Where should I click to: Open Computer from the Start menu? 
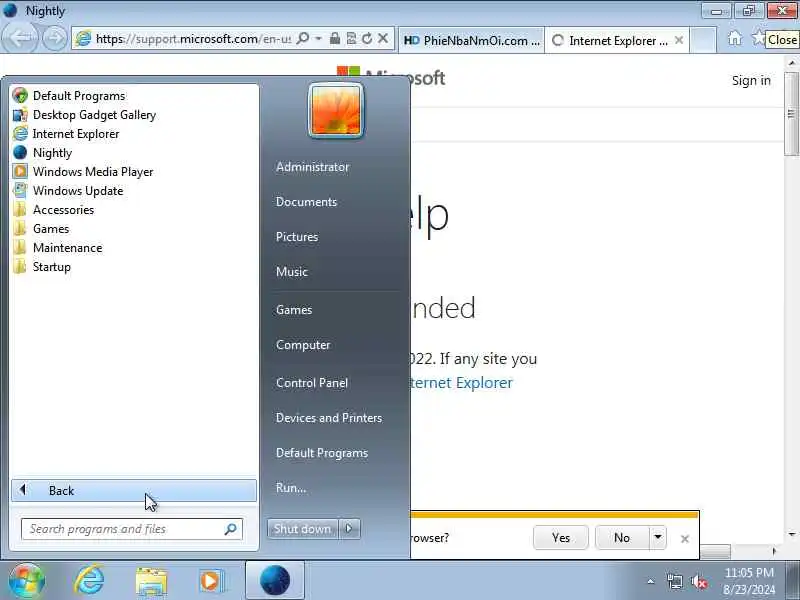tap(303, 345)
